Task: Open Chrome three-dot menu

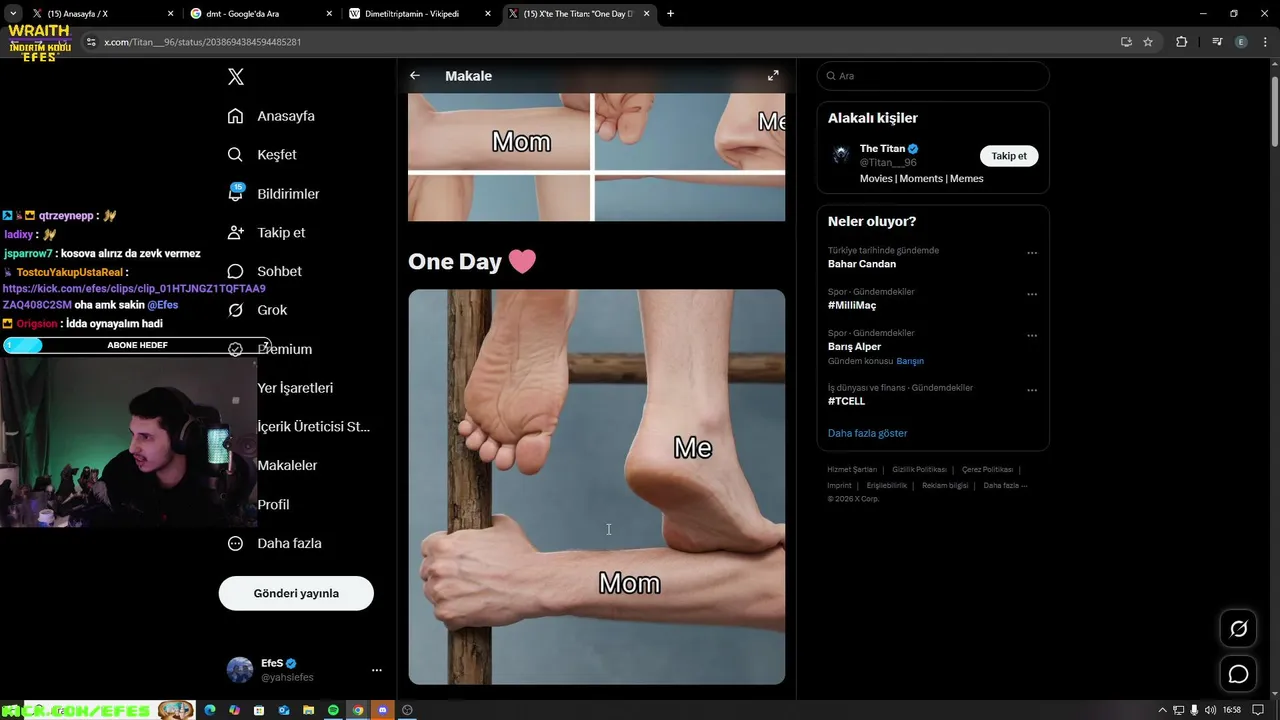Action: pyautogui.click(x=1264, y=42)
